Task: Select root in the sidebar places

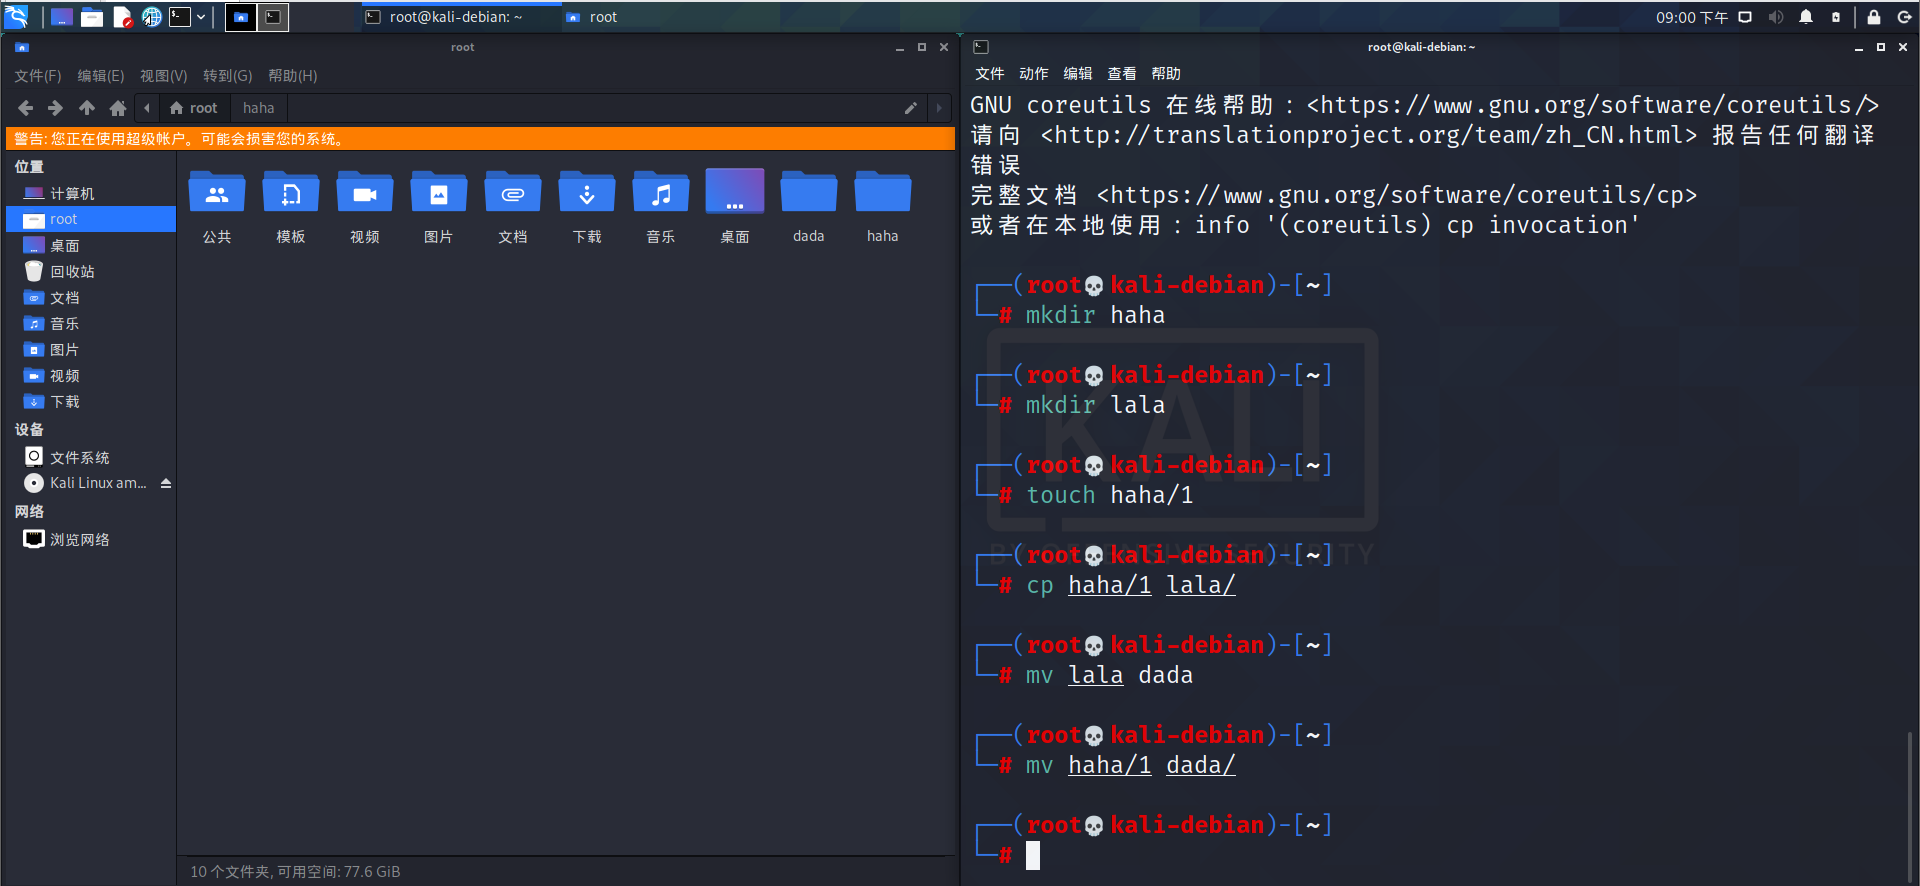Action: [91, 220]
